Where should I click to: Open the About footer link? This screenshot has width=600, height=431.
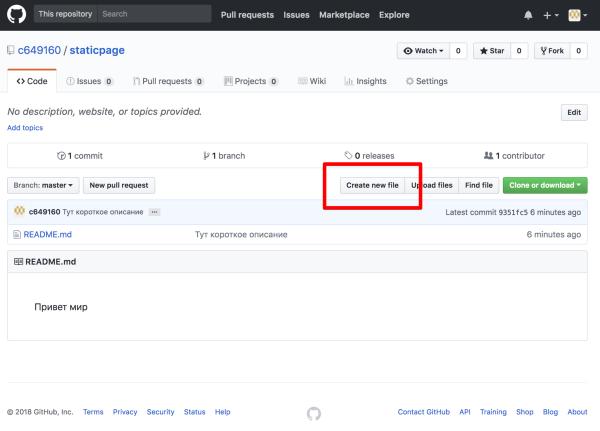[x=577, y=412]
